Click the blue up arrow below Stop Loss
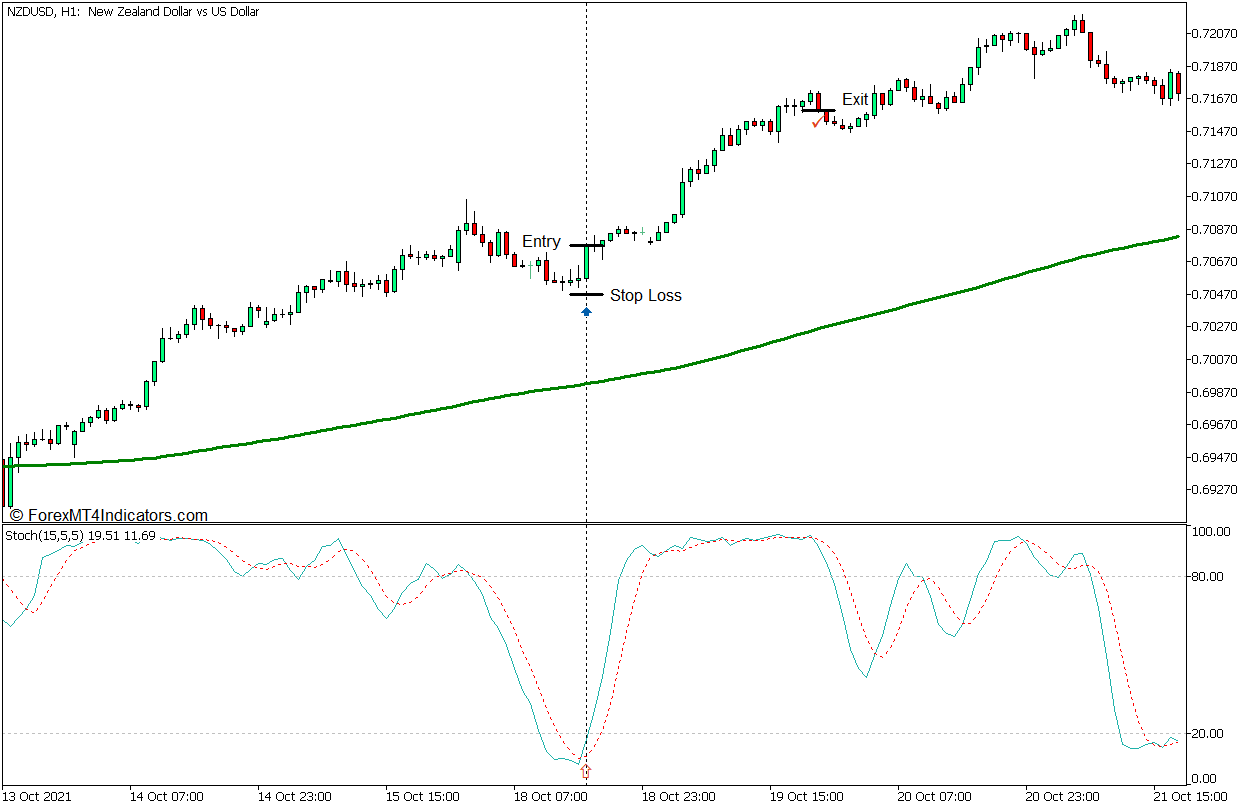Viewport: 1256px width, 809px height. click(586, 312)
